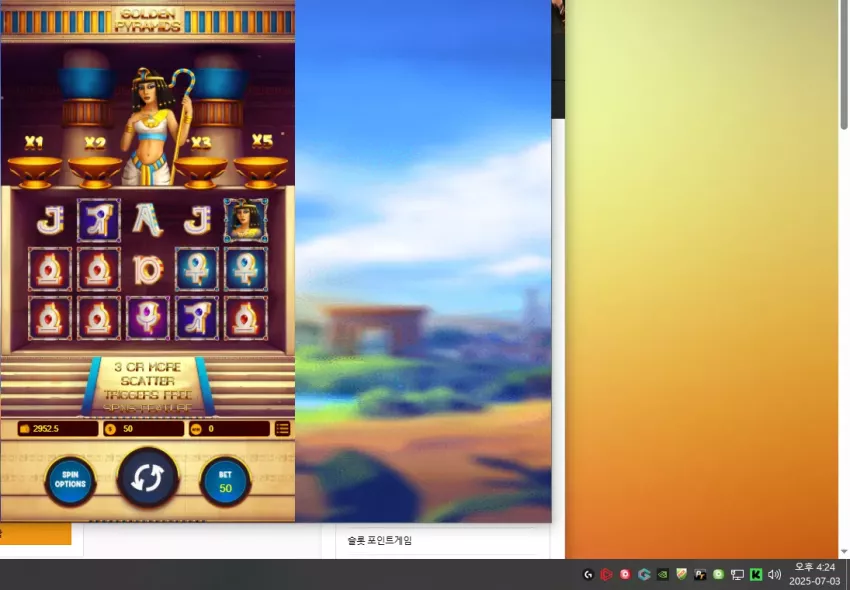Click the Cleopatra character holding the staff
Screen dimensions: 850x590
coord(157,126)
